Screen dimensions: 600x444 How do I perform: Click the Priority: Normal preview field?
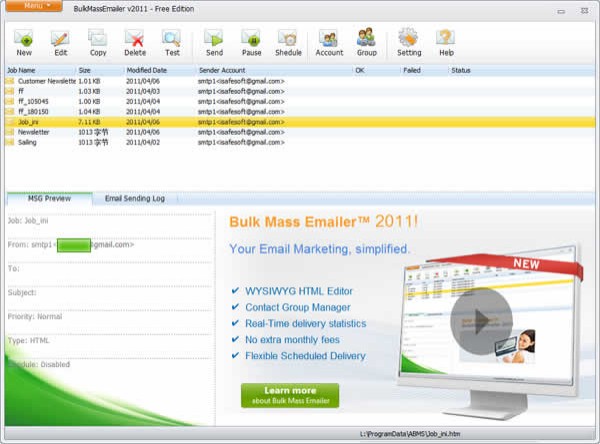coord(35,317)
